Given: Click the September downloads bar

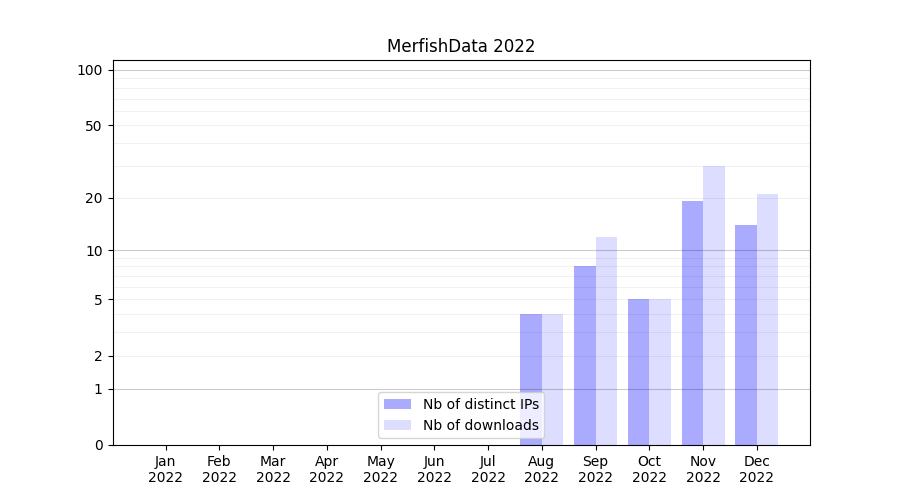Looking at the screenshot, I should (606, 341).
